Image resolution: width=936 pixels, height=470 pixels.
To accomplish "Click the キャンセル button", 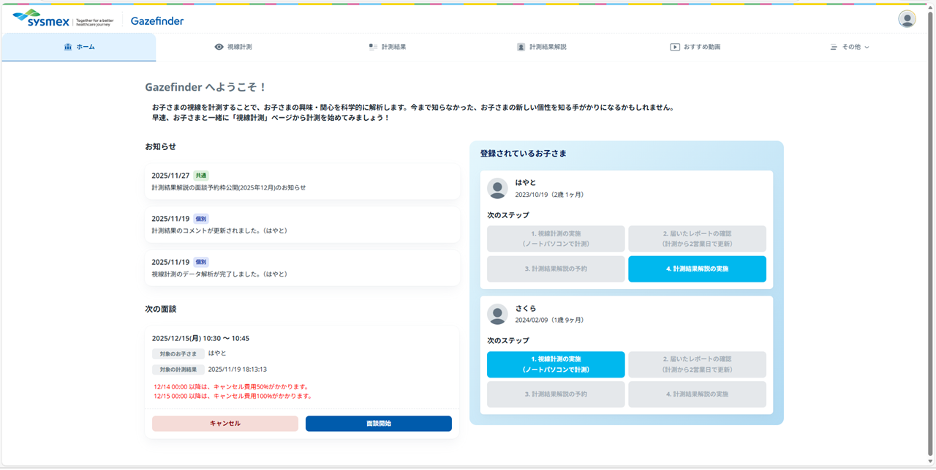I will 225,423.
